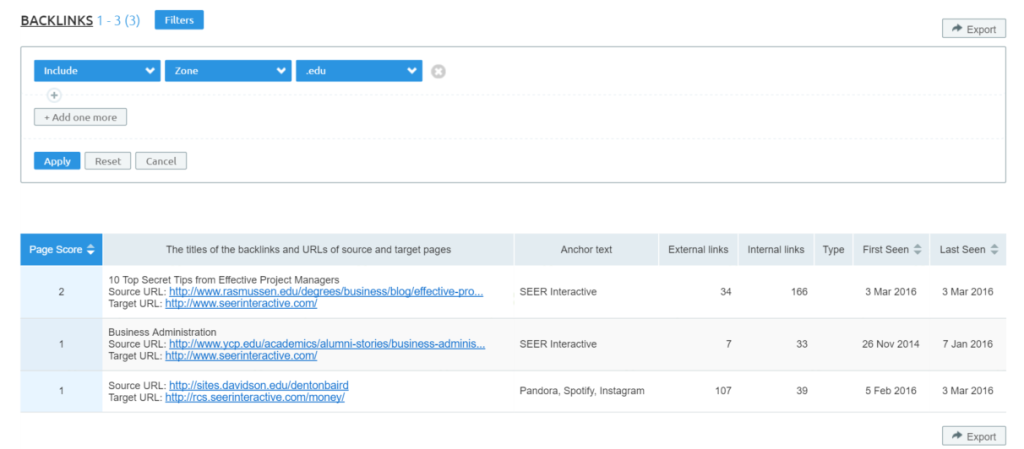Remove the .edu zone filter row

[x=438, y=71]
